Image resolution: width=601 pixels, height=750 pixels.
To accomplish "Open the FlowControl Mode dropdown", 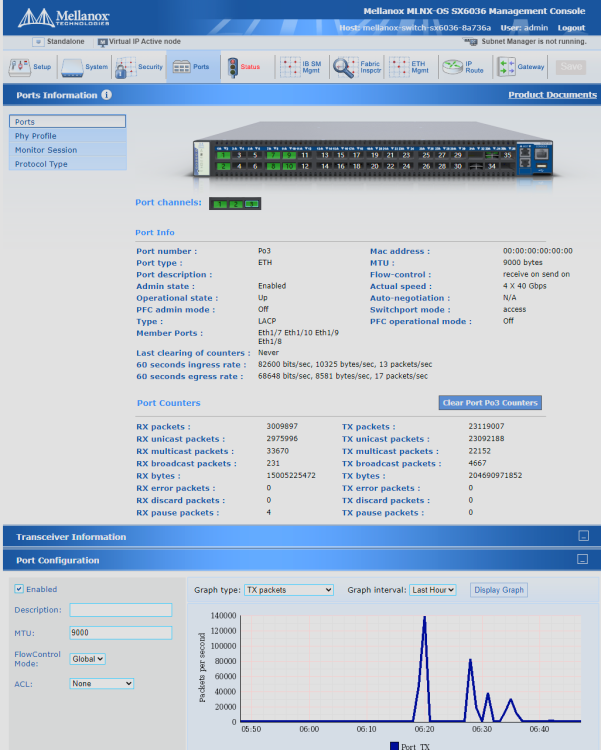I will tap(88, 659).
